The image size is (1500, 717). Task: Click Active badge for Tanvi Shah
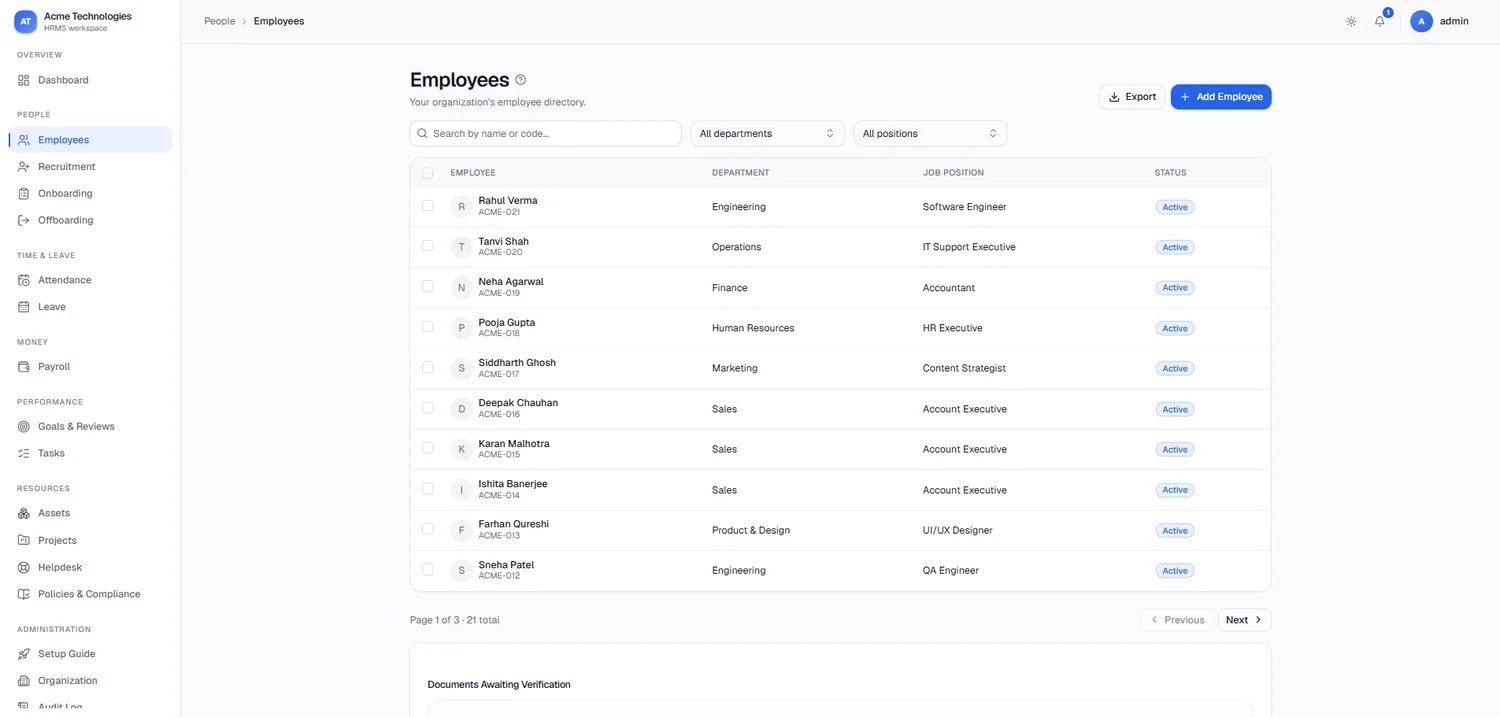1175,247
